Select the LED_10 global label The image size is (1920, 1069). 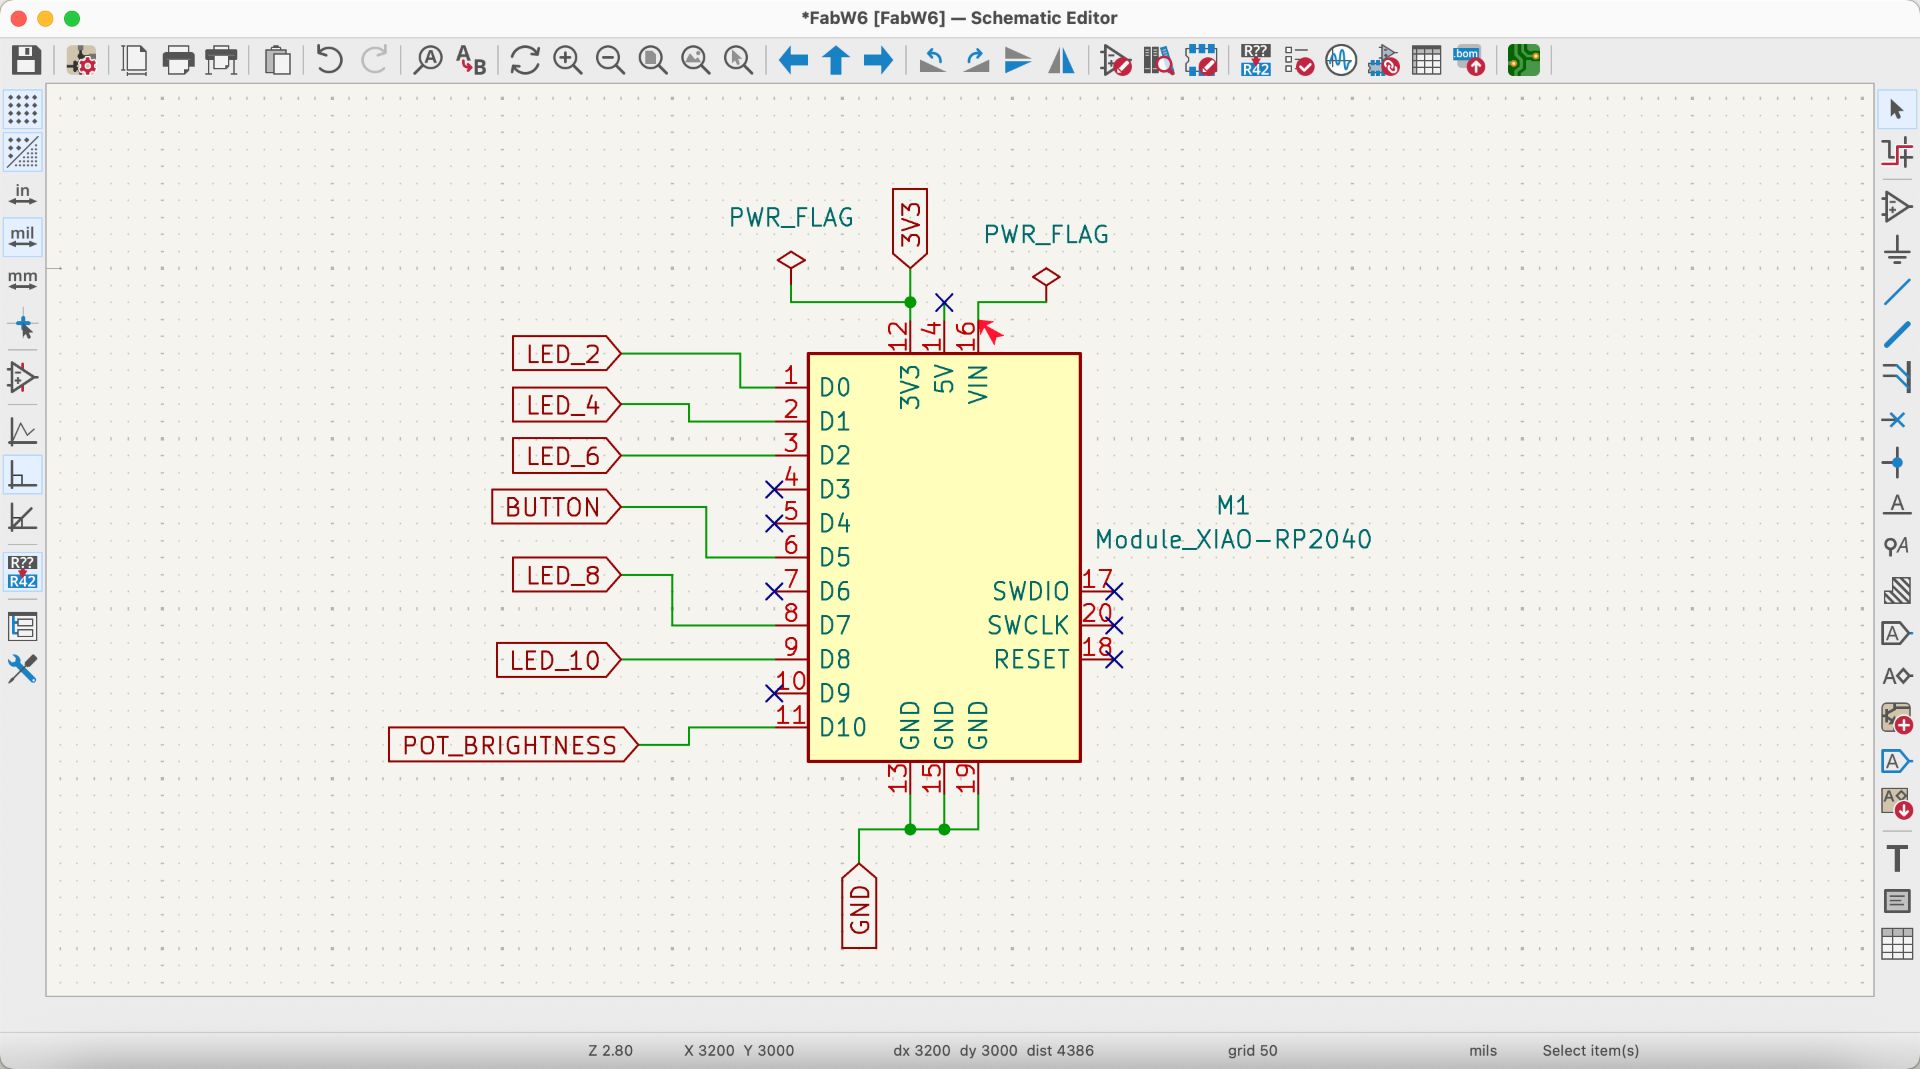[x=558, y=660]
